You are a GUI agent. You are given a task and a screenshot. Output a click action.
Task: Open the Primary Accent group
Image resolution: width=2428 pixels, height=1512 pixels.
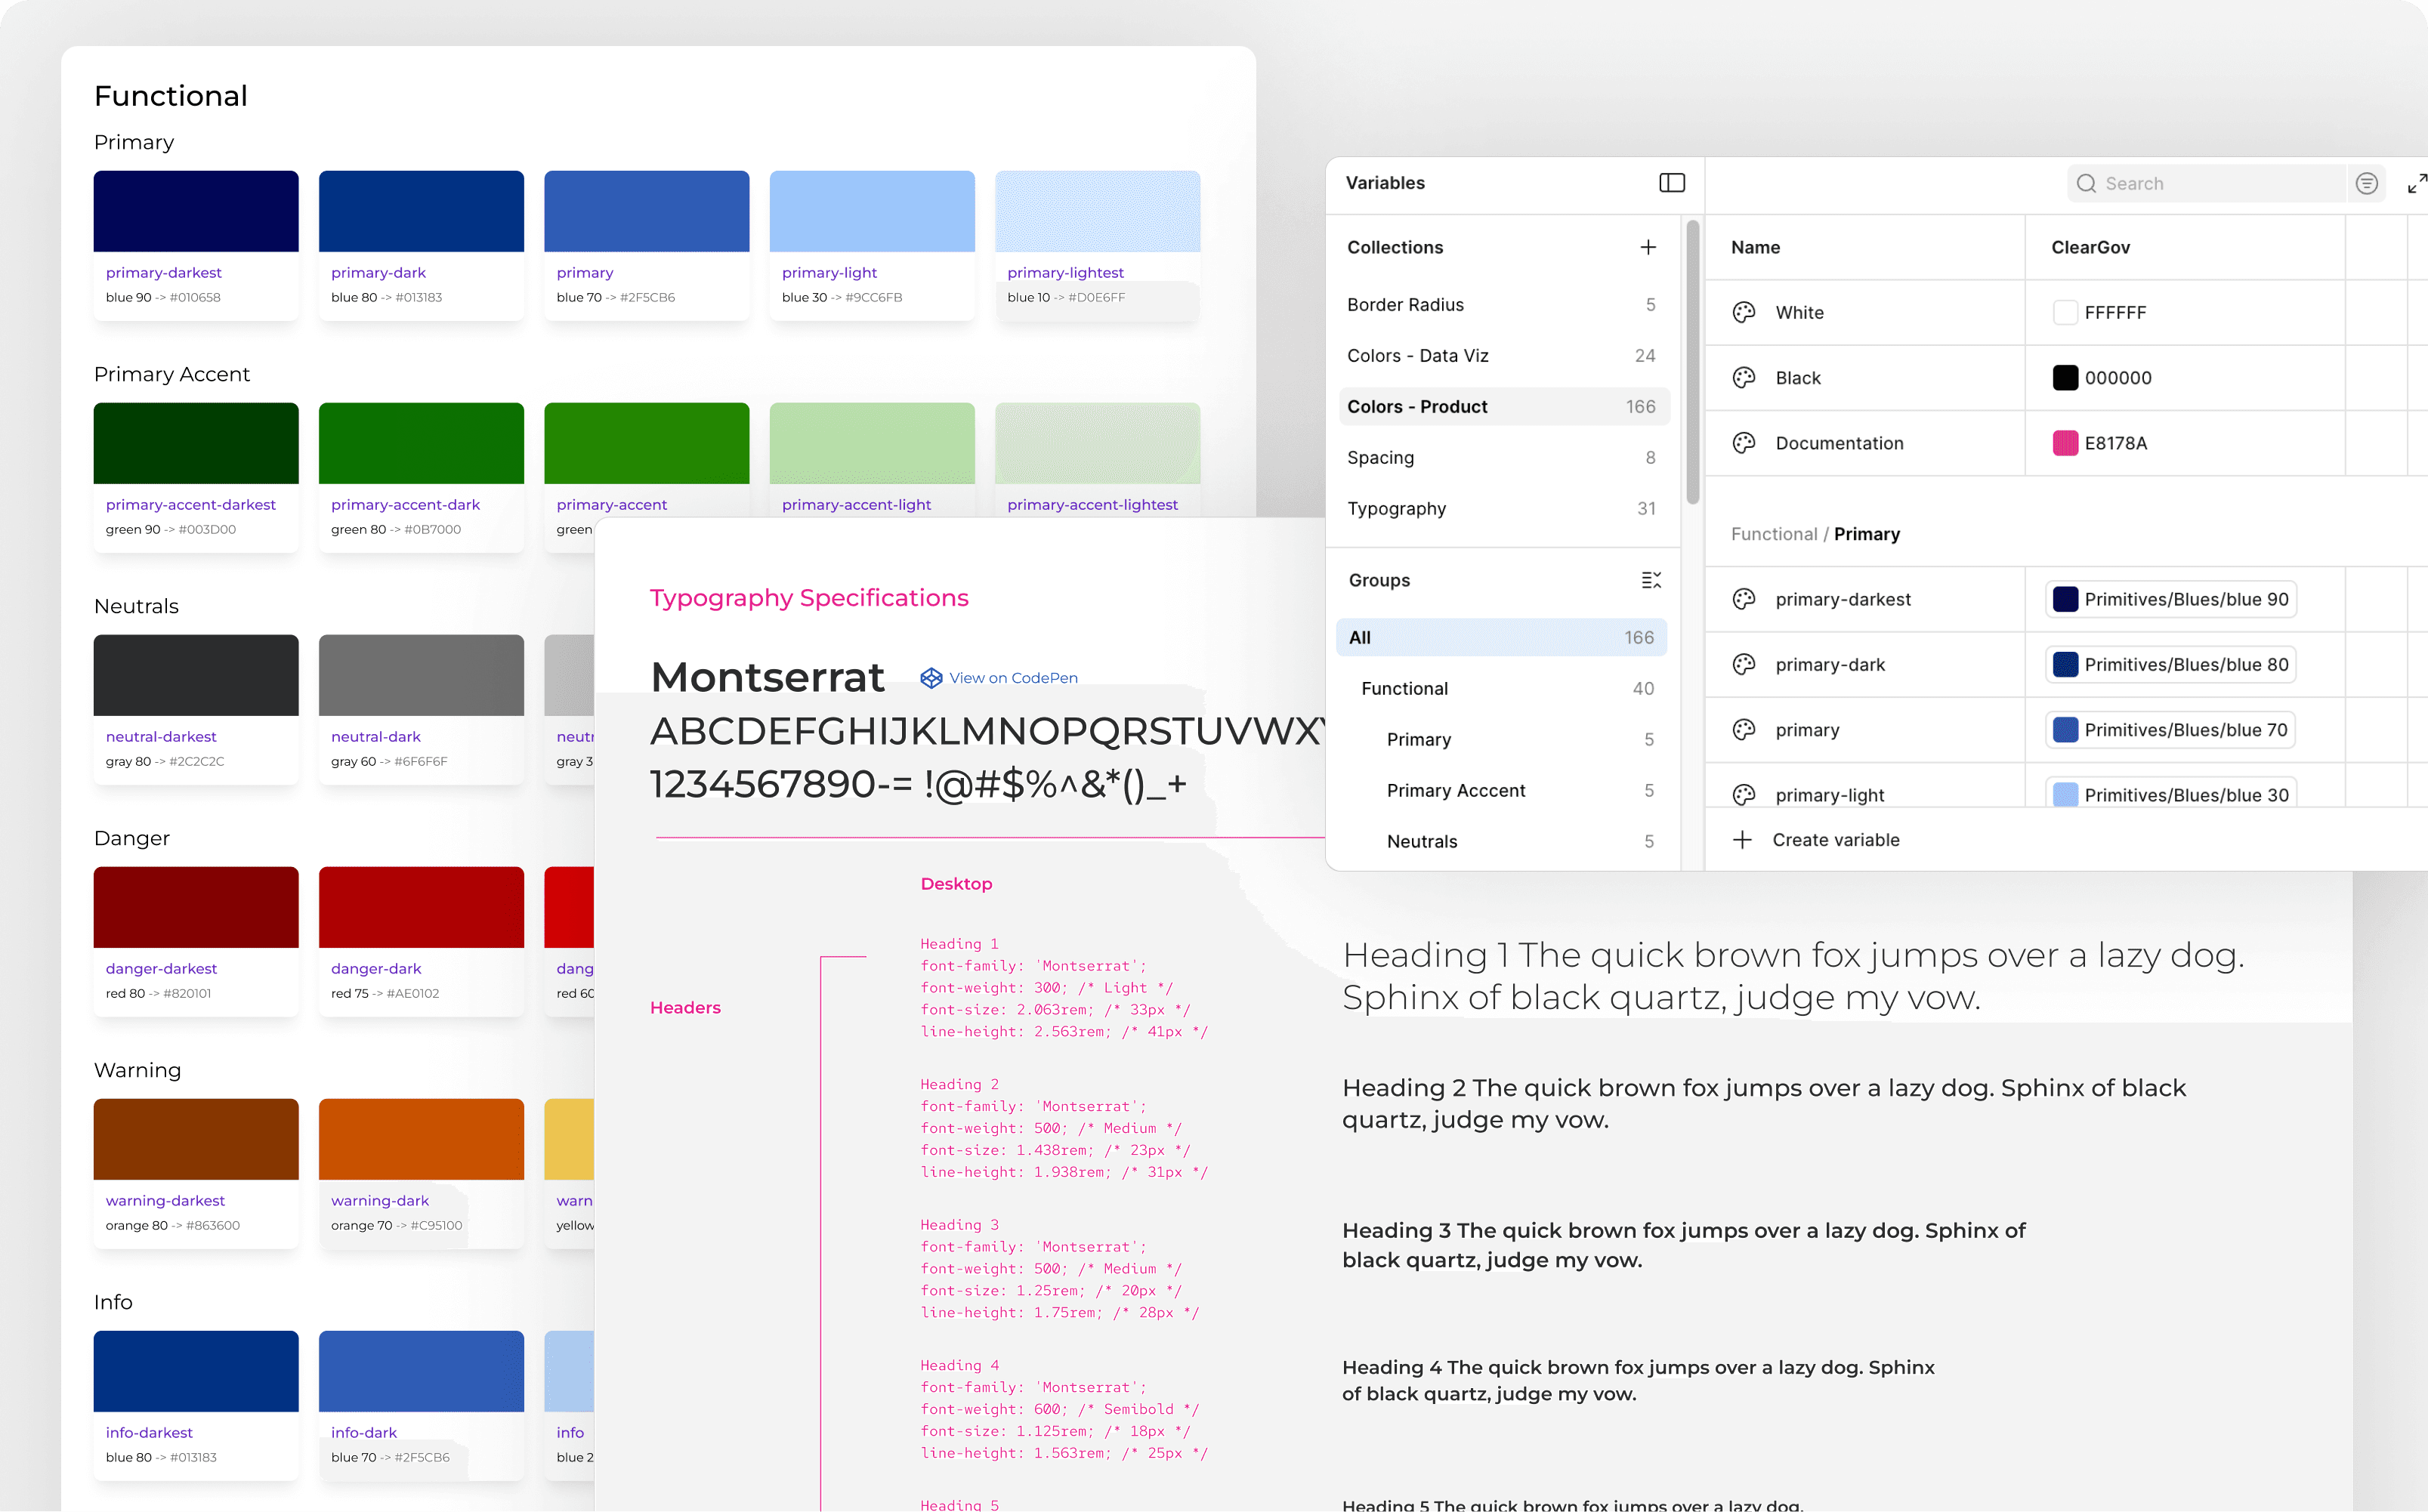[1456, 790]
